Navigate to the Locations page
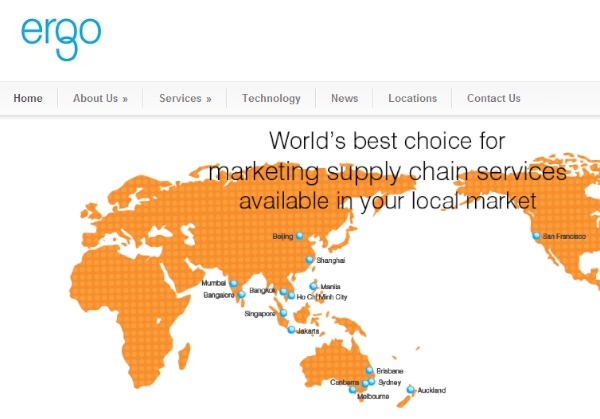This screenshot has width=600, height=419. point(412,98)
